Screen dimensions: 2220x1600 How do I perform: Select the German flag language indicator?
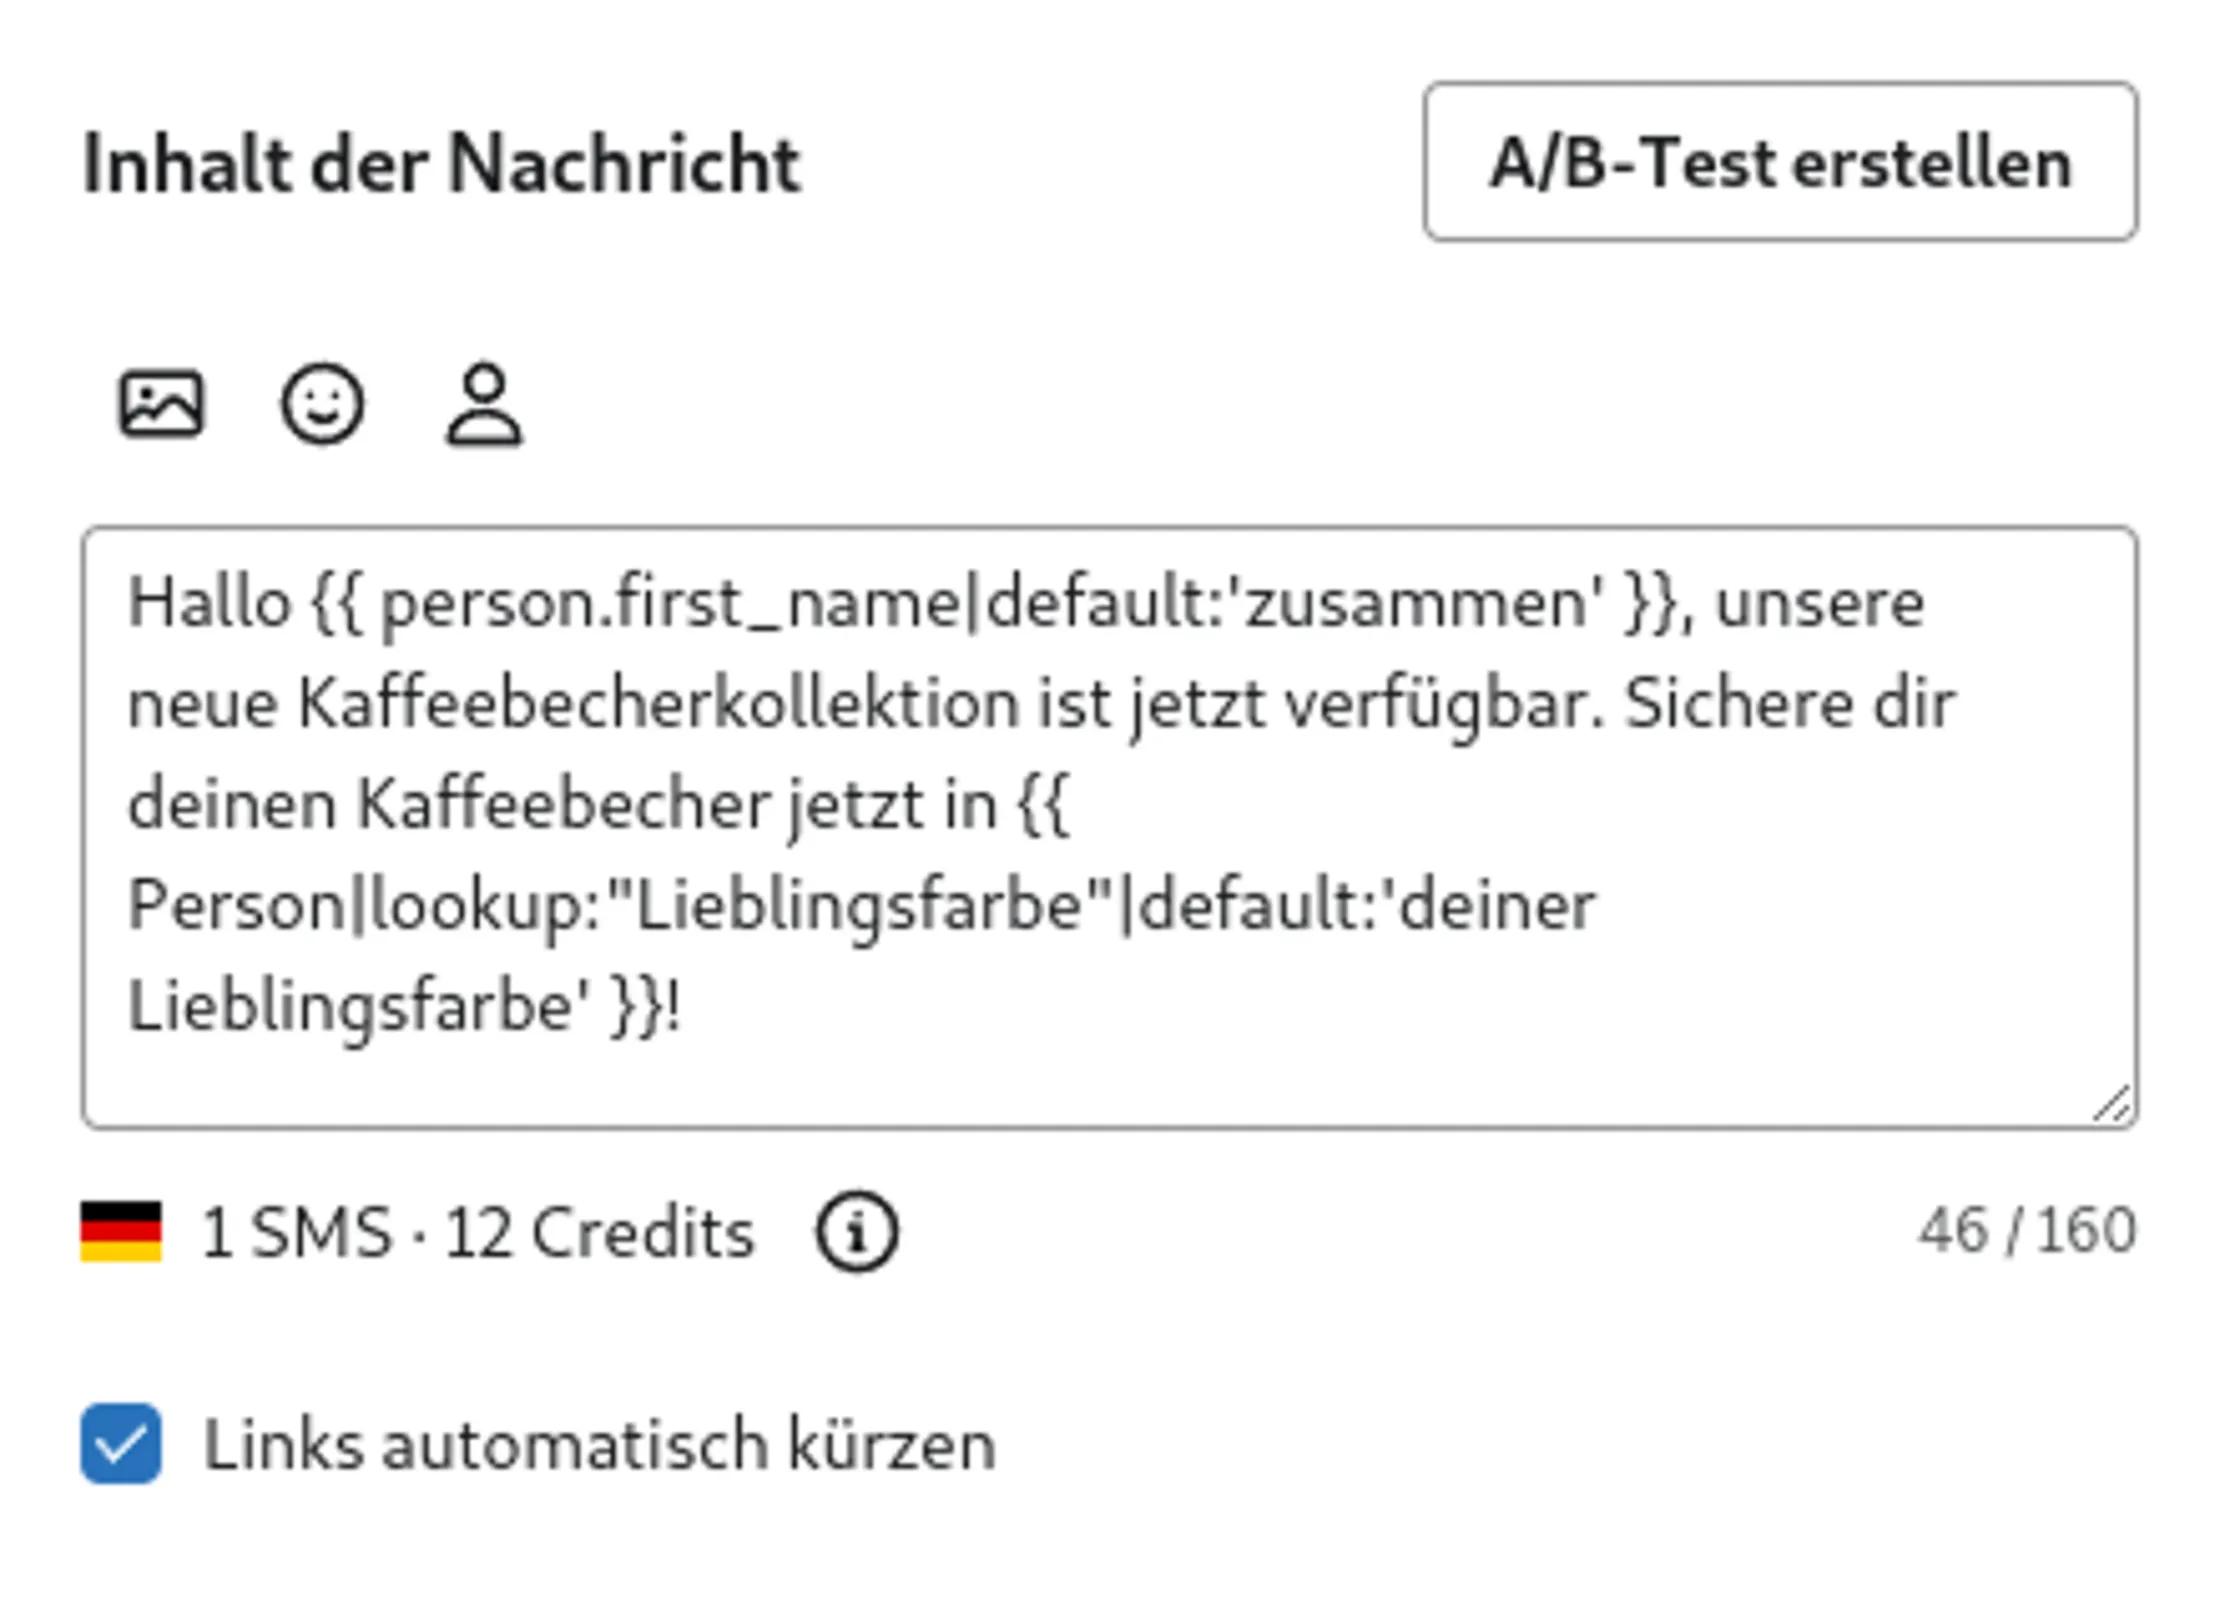pyautogui.click(x=122, y=1230)
